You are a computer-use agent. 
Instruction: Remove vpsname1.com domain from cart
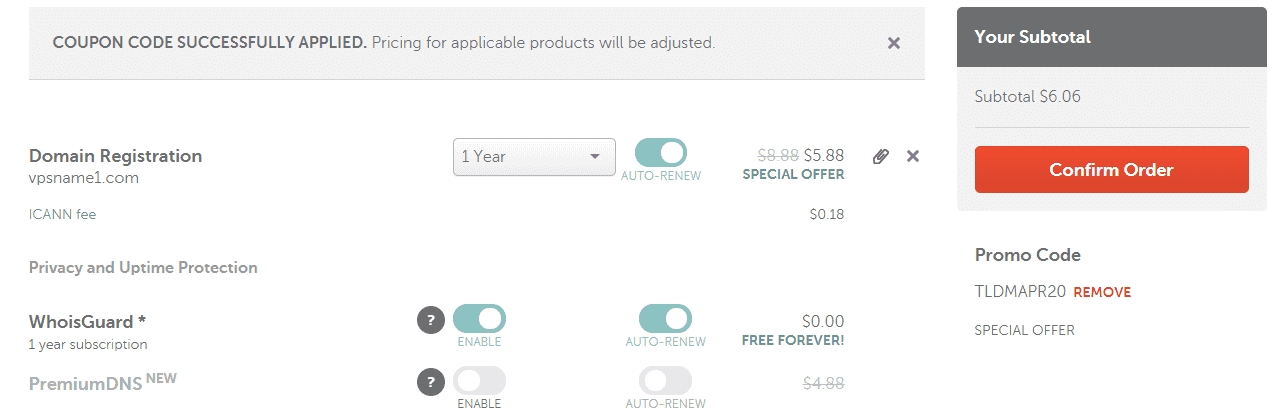(x=912, y=156)
